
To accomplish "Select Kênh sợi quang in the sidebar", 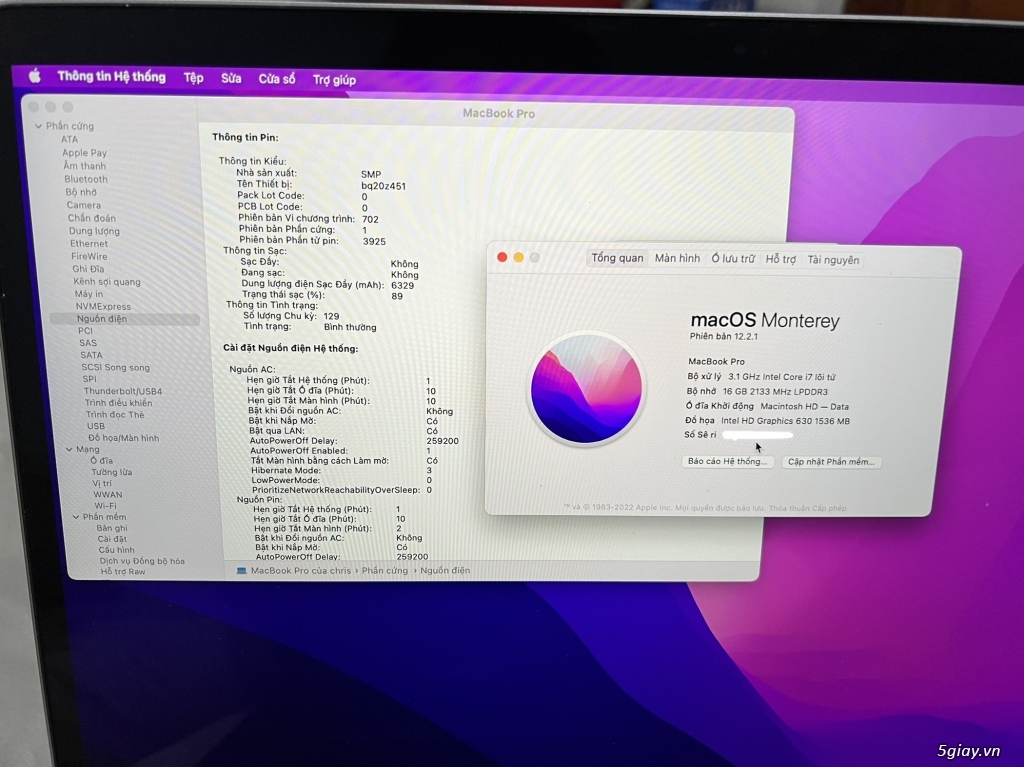I will coord(106,282).
